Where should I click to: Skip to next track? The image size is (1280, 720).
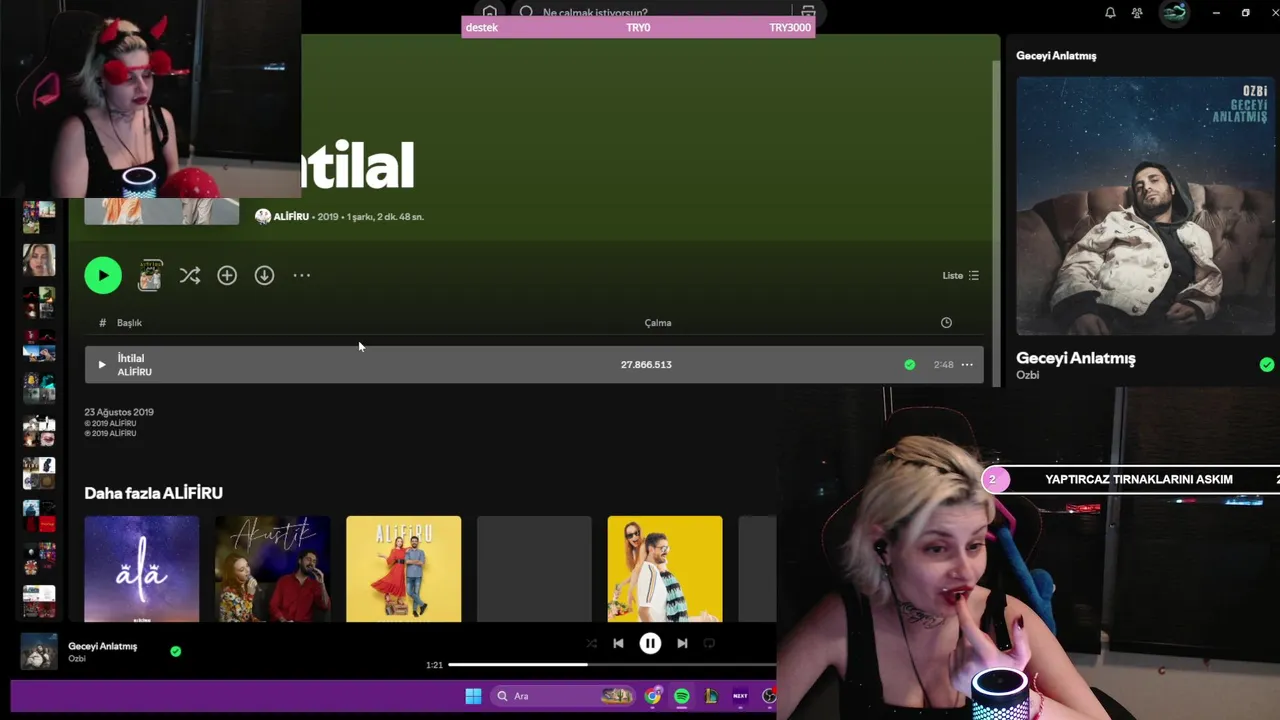click(682, 643)
